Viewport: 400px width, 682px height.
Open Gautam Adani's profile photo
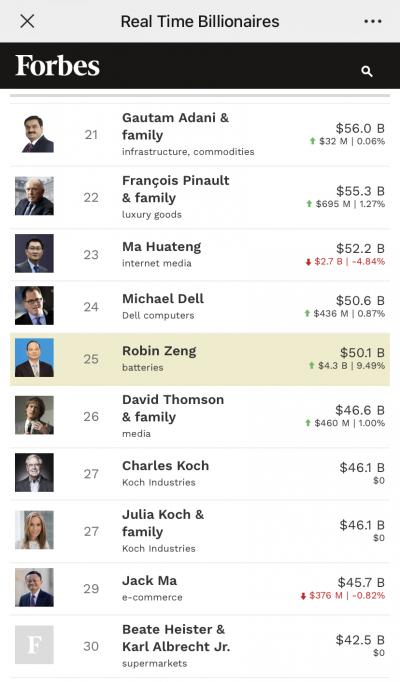tap(34, 134)
